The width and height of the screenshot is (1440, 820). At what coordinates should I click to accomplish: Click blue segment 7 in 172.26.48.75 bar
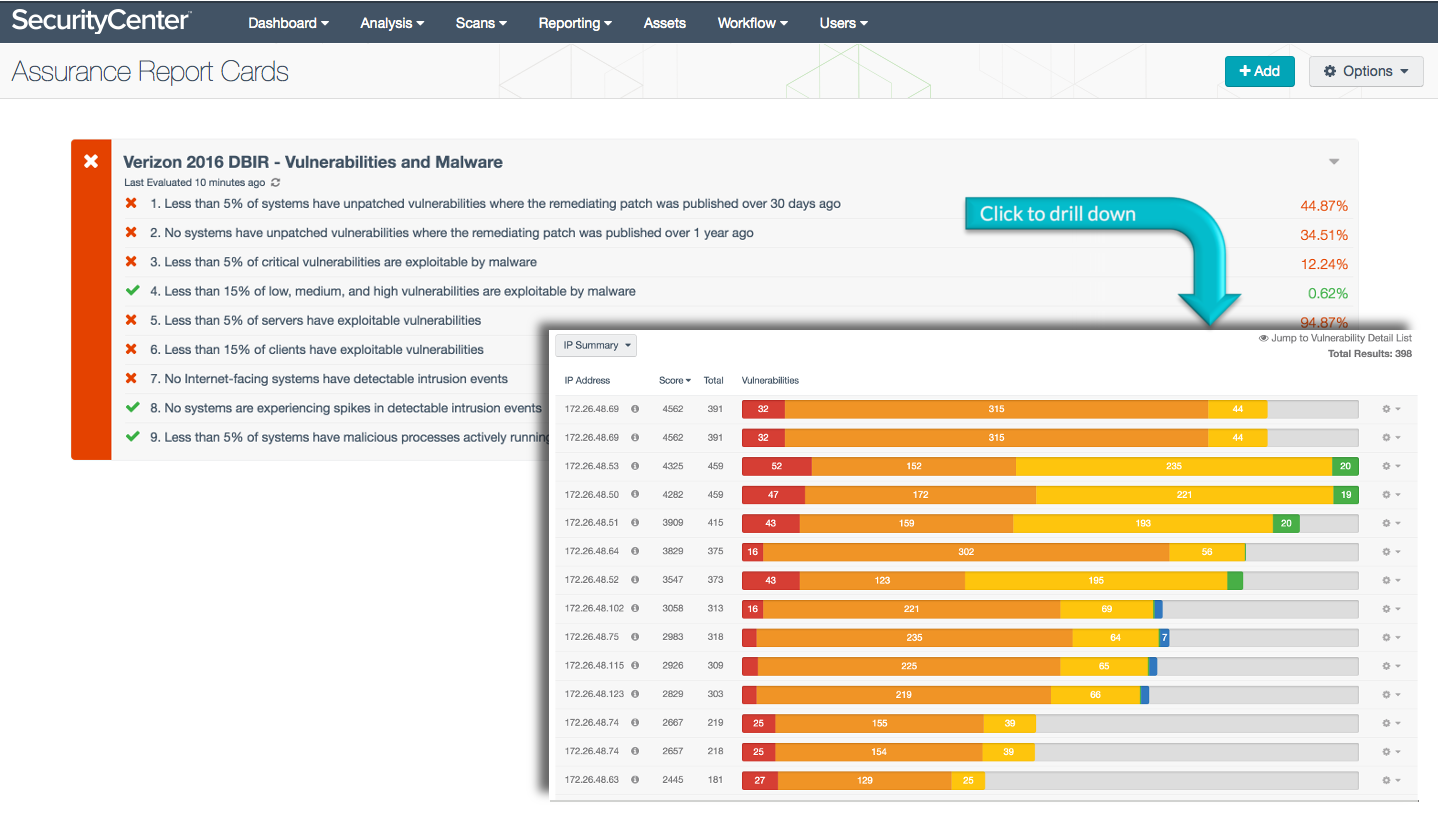(x=1164, y=637)
